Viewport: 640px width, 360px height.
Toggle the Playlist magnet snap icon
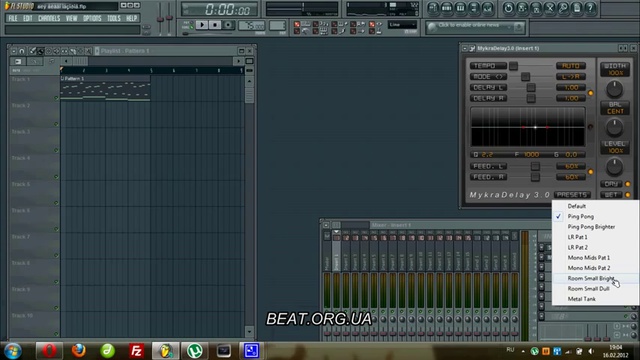tap(22, 51)
